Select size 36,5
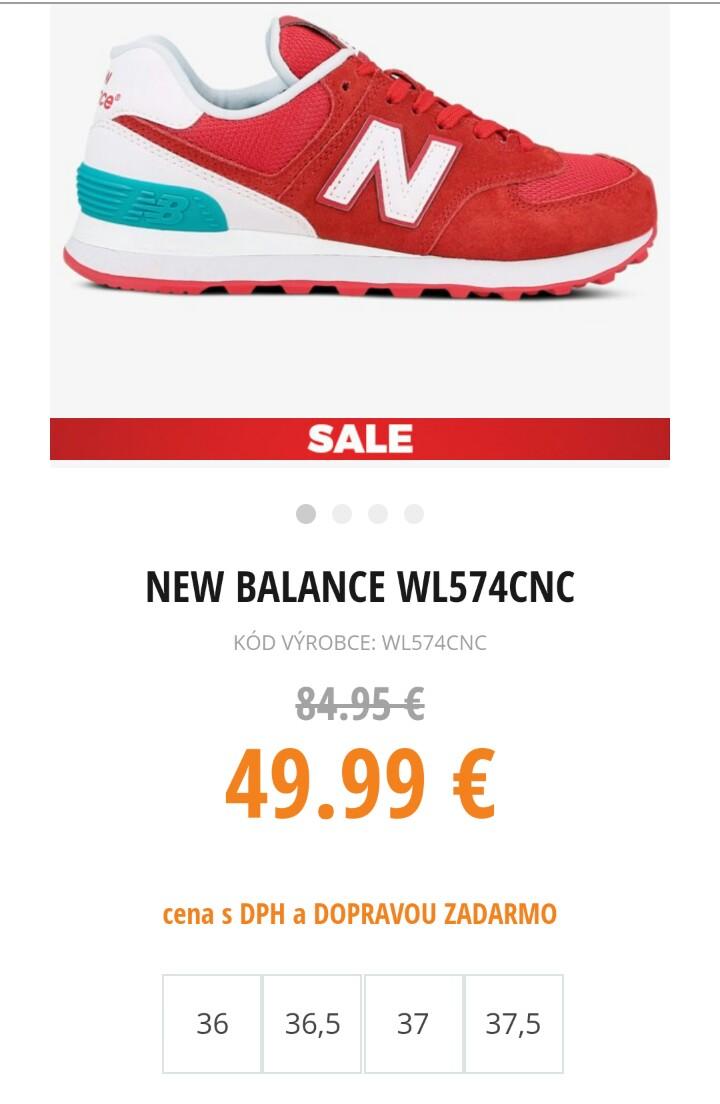720x1104 pixels. (x=312, y=1024)
